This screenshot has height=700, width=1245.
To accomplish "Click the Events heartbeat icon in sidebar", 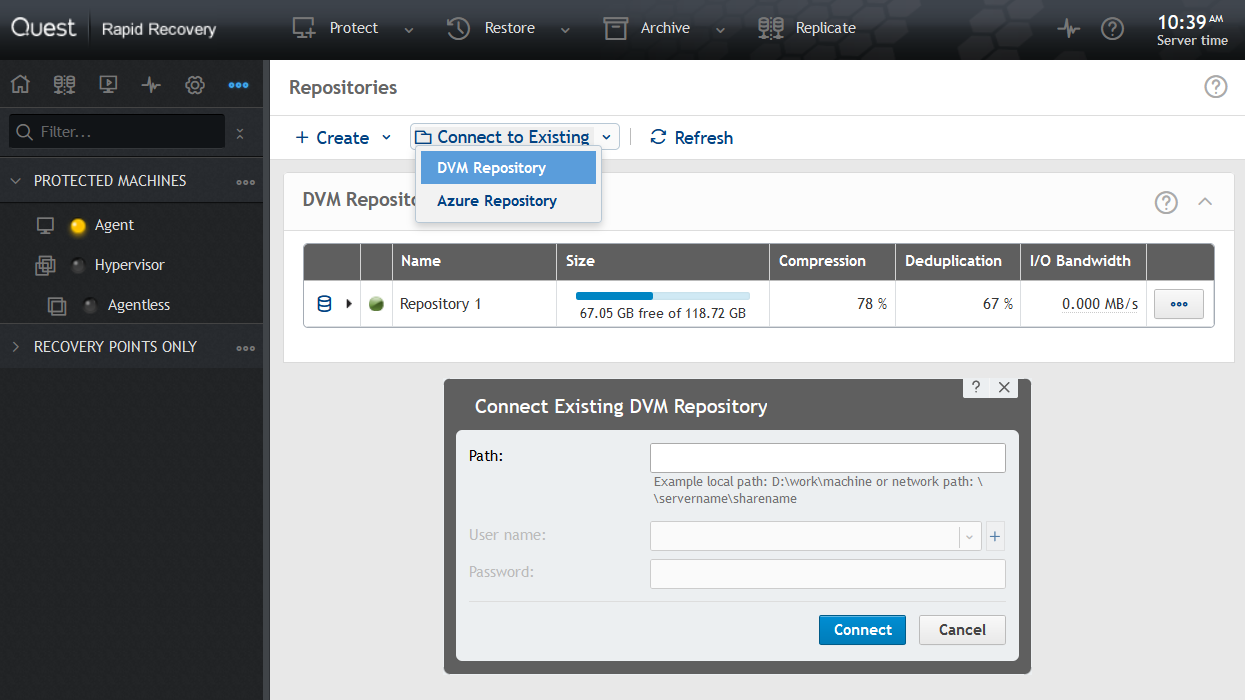I will coord(150,84).
